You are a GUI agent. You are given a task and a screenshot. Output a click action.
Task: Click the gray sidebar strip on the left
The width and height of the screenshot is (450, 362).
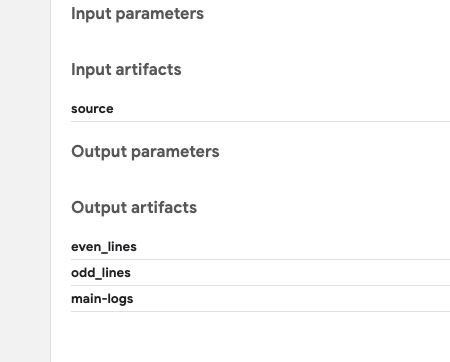click(25, 181)
